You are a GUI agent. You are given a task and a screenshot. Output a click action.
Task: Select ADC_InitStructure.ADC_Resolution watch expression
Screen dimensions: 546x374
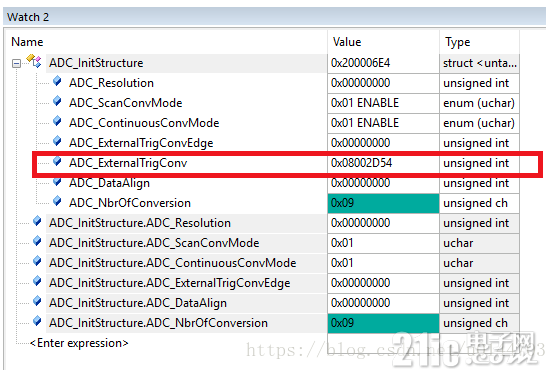(140, 223)
